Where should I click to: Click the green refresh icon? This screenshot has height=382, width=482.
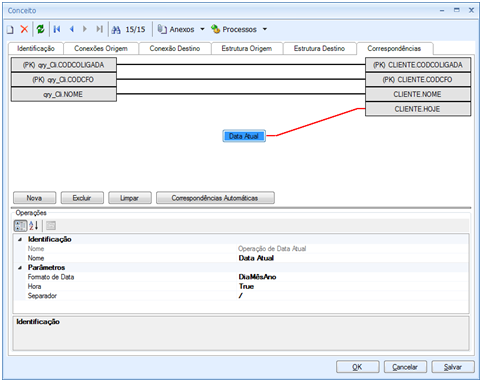coord(40,29)
